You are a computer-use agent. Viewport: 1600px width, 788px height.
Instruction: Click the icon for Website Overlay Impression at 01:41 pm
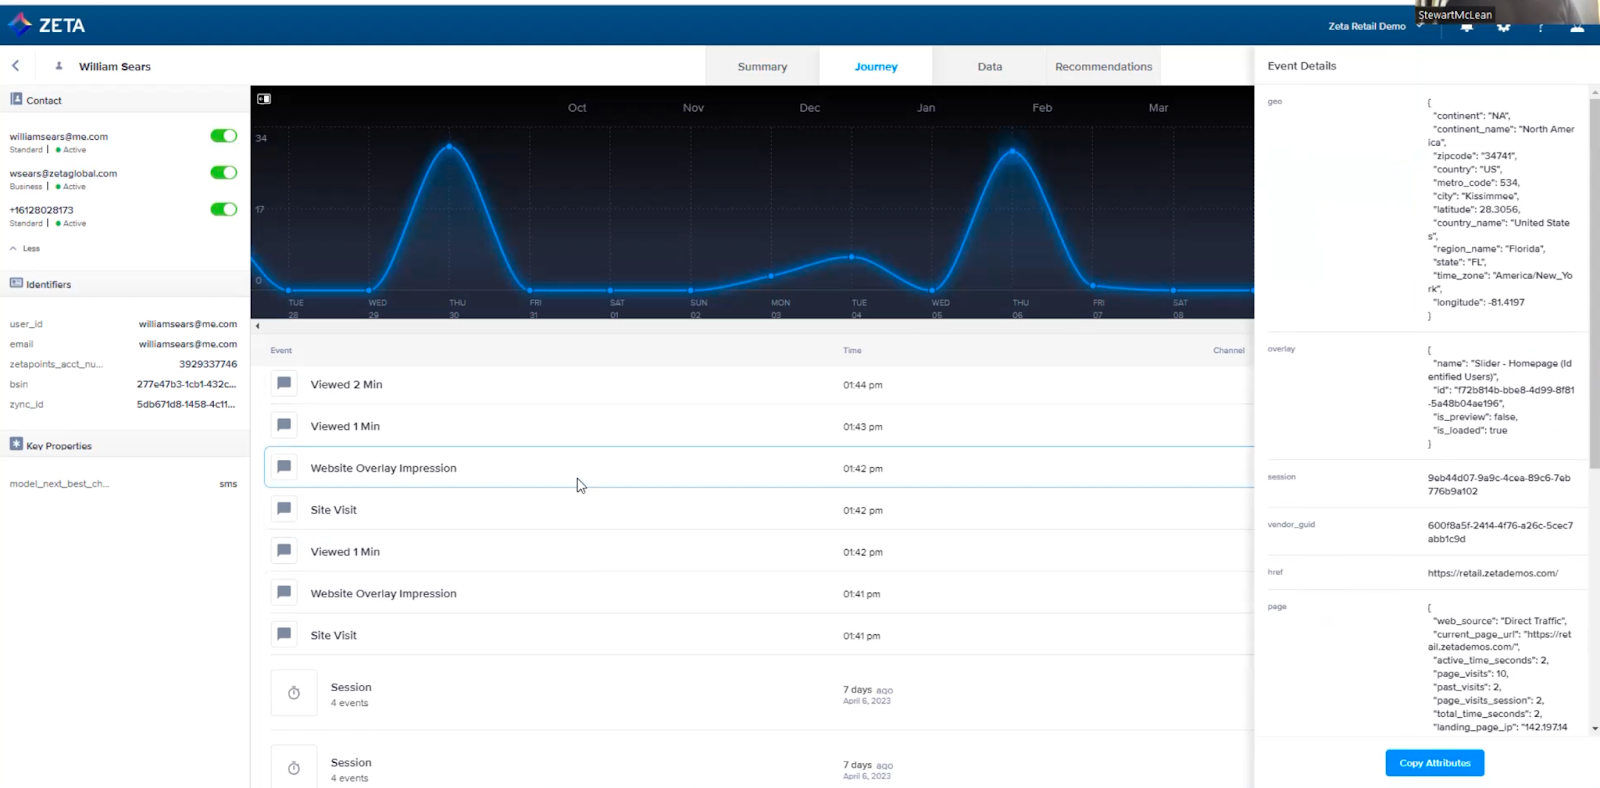click(284, 593)
